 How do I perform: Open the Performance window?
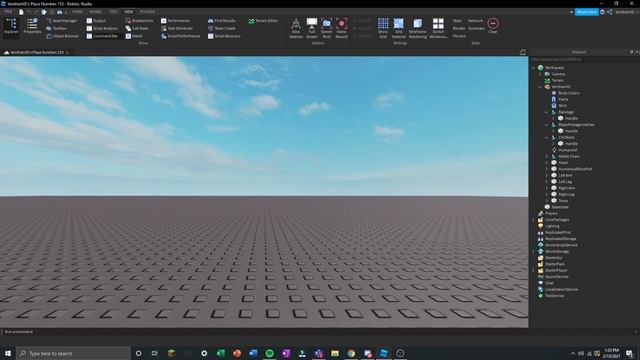point(176,20)
